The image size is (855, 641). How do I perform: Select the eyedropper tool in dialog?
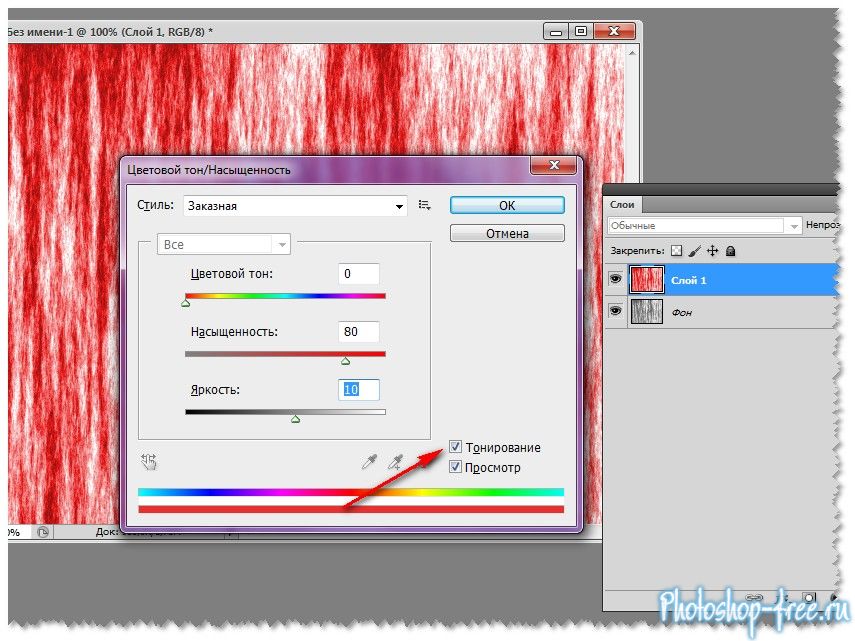[370, 461]
